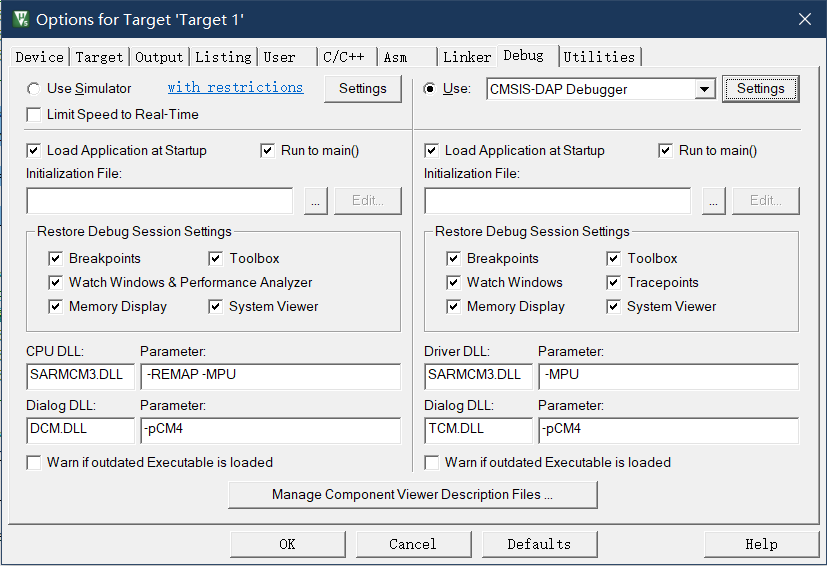Screen dimensions: 827x566
Task: Go to the Utilities tab
Action: (x=599, y=57)
